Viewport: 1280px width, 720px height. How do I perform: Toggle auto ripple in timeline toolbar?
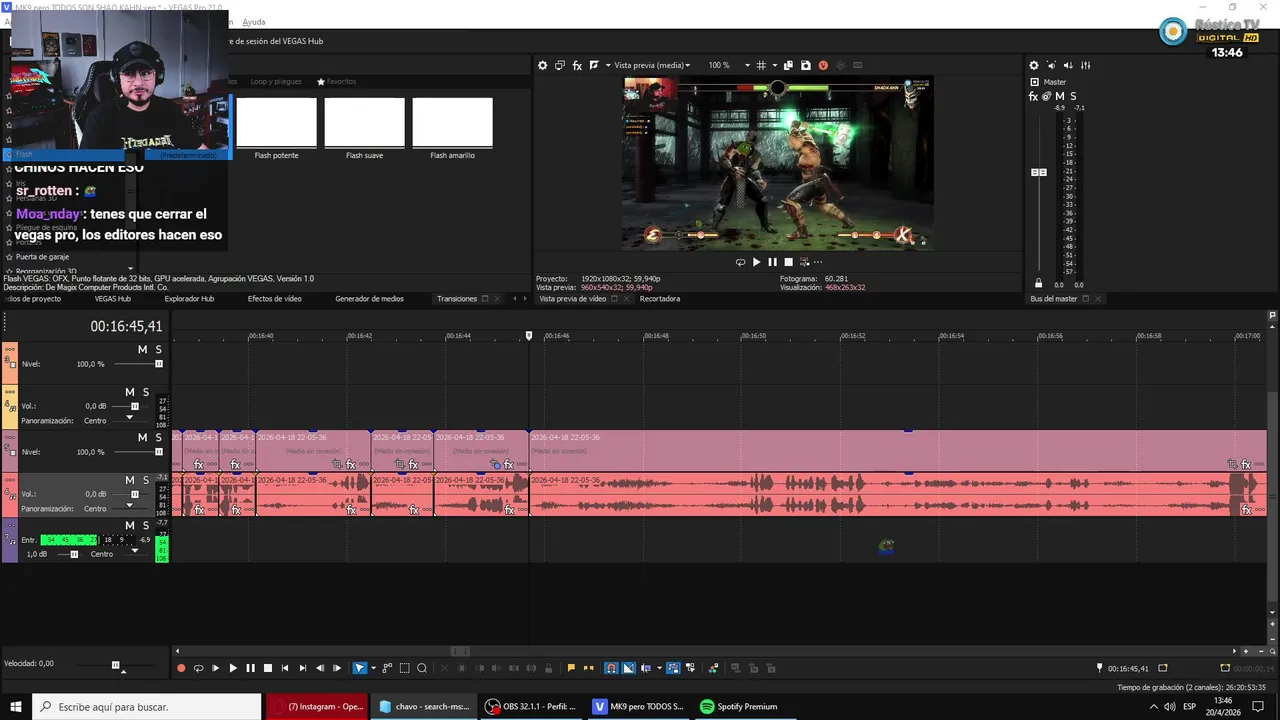(x=646, y=668)
